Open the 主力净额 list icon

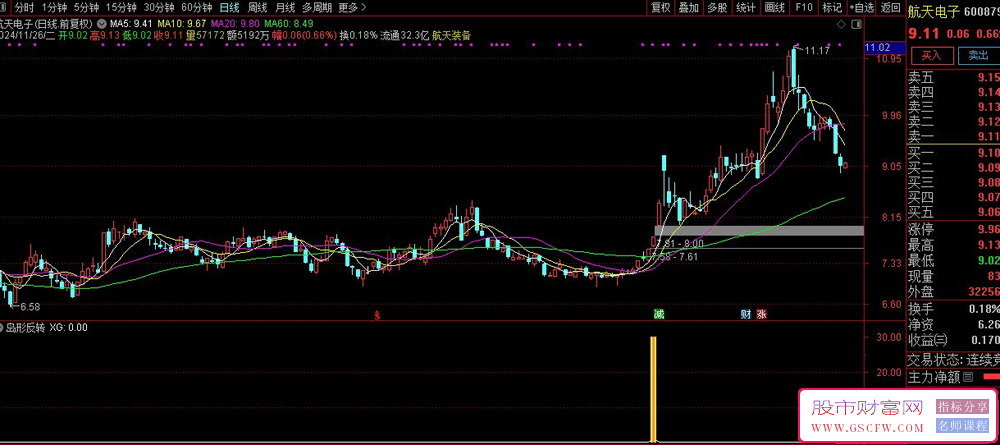969,377
